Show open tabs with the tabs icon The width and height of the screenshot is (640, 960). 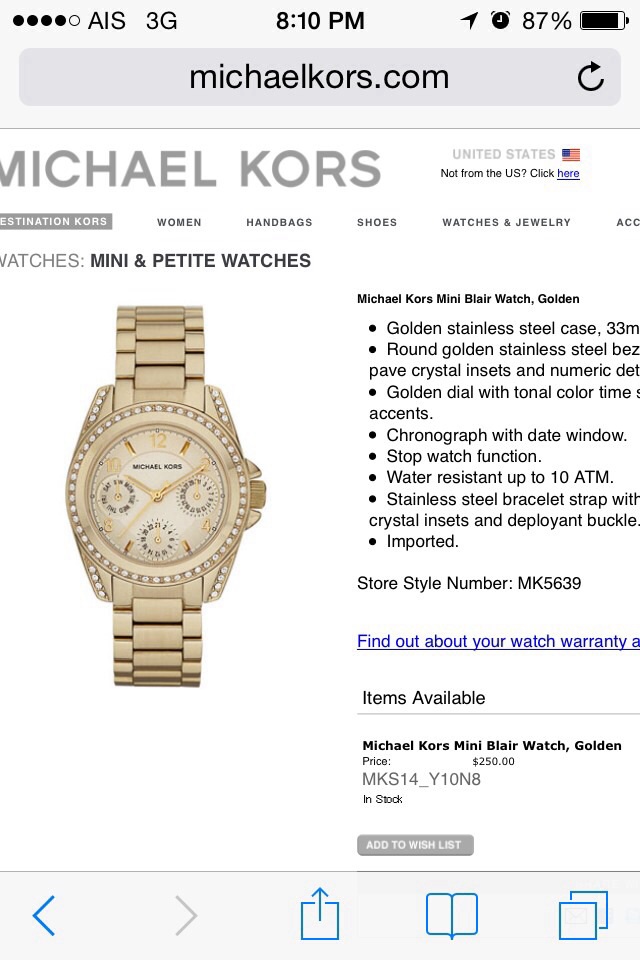tap(583, 915)
